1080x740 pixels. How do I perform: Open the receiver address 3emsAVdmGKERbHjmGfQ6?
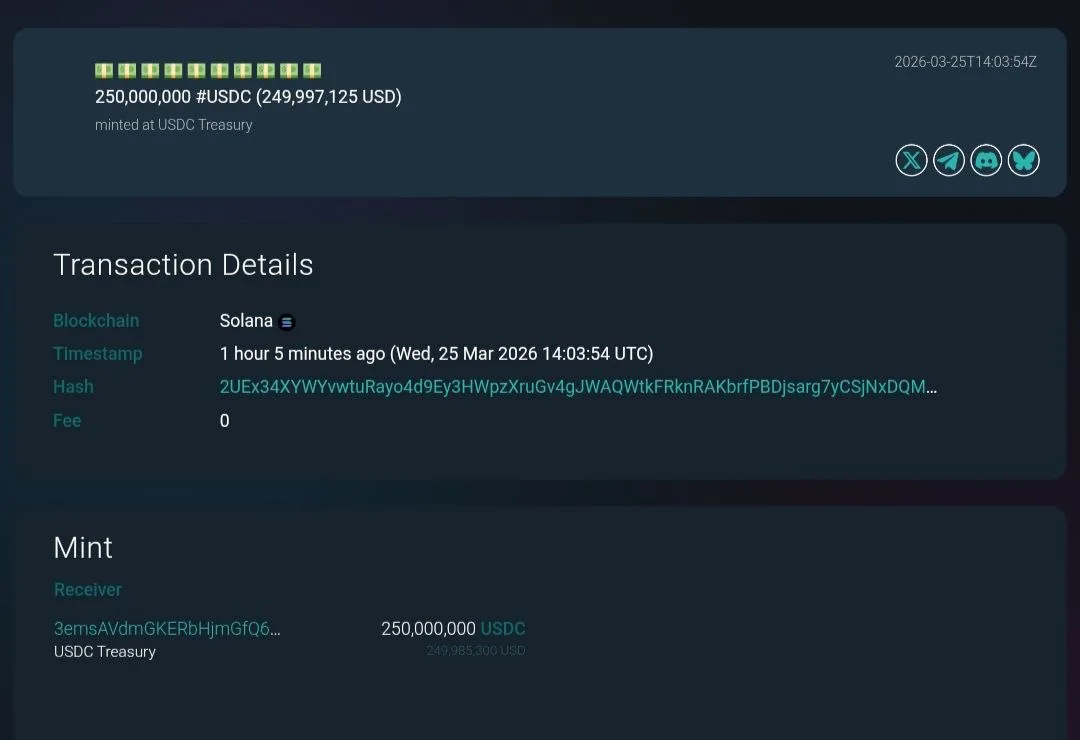tap(167, 629)
